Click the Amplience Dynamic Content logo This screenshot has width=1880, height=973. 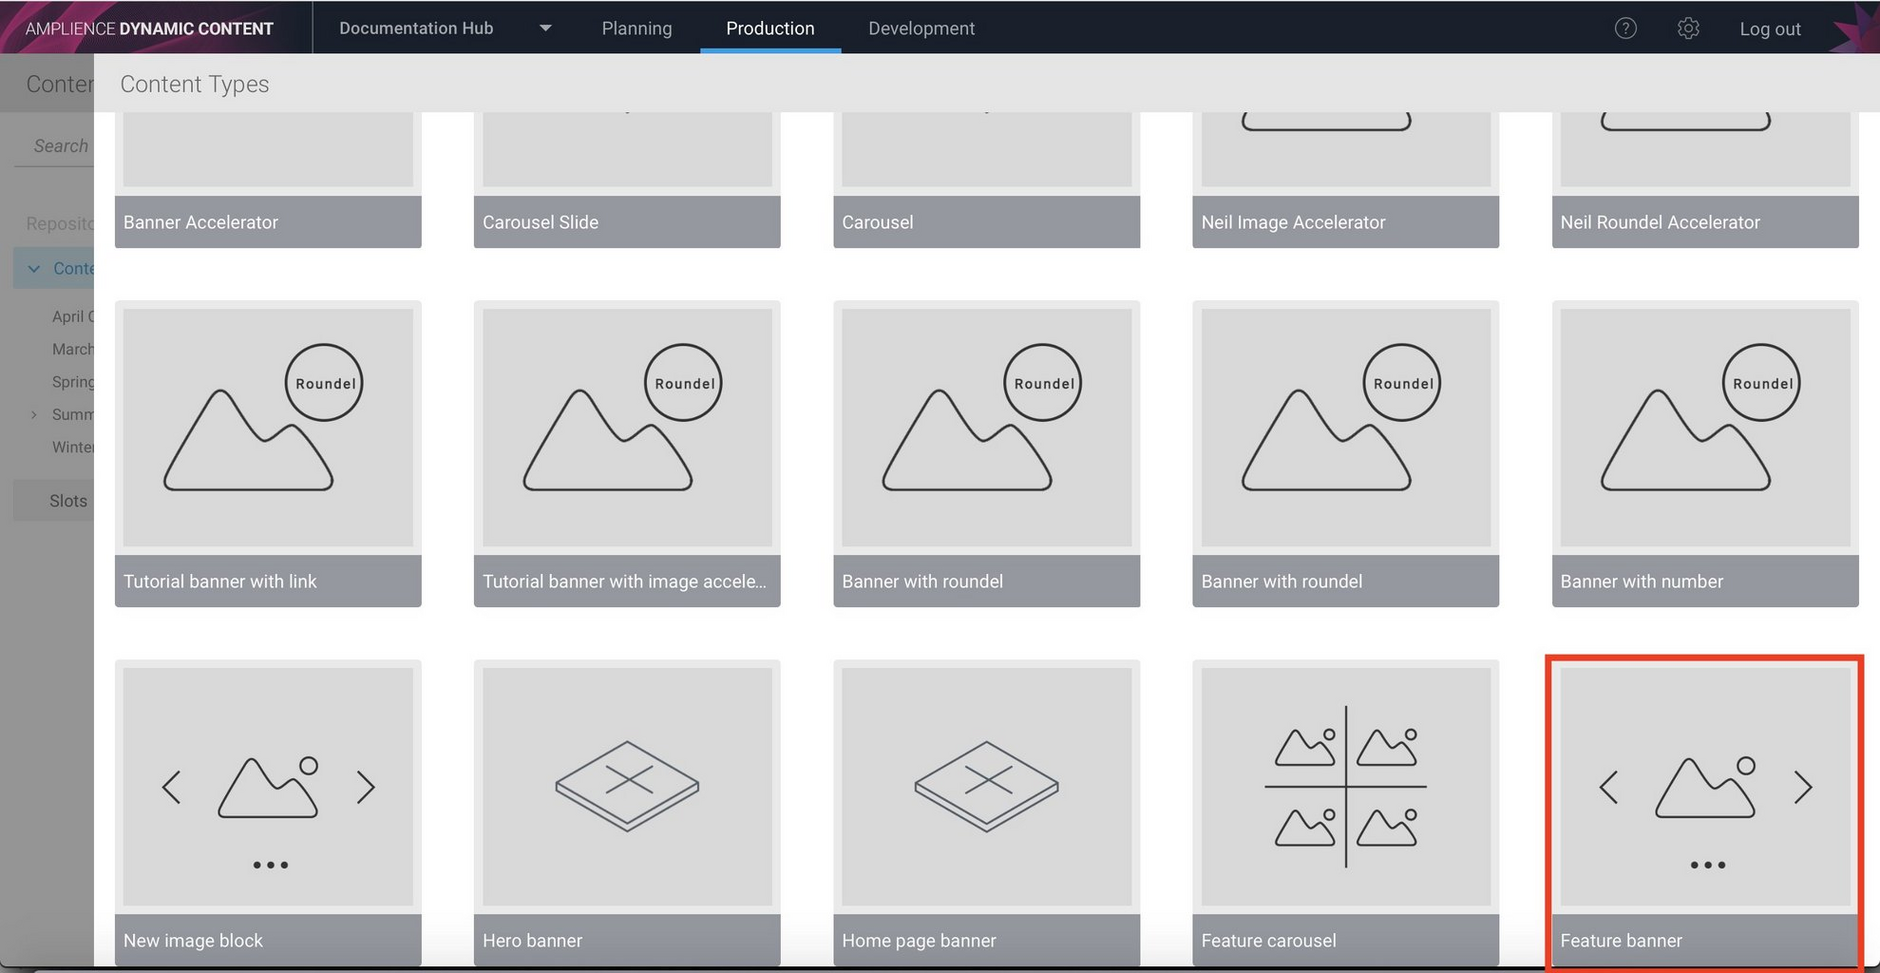click(149, 28)
